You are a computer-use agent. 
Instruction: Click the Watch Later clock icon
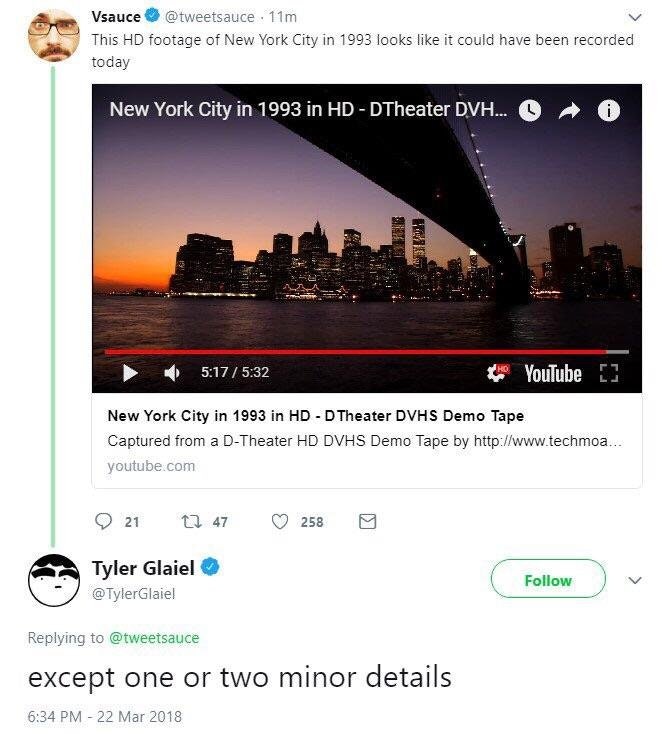(x=530, y=110)
